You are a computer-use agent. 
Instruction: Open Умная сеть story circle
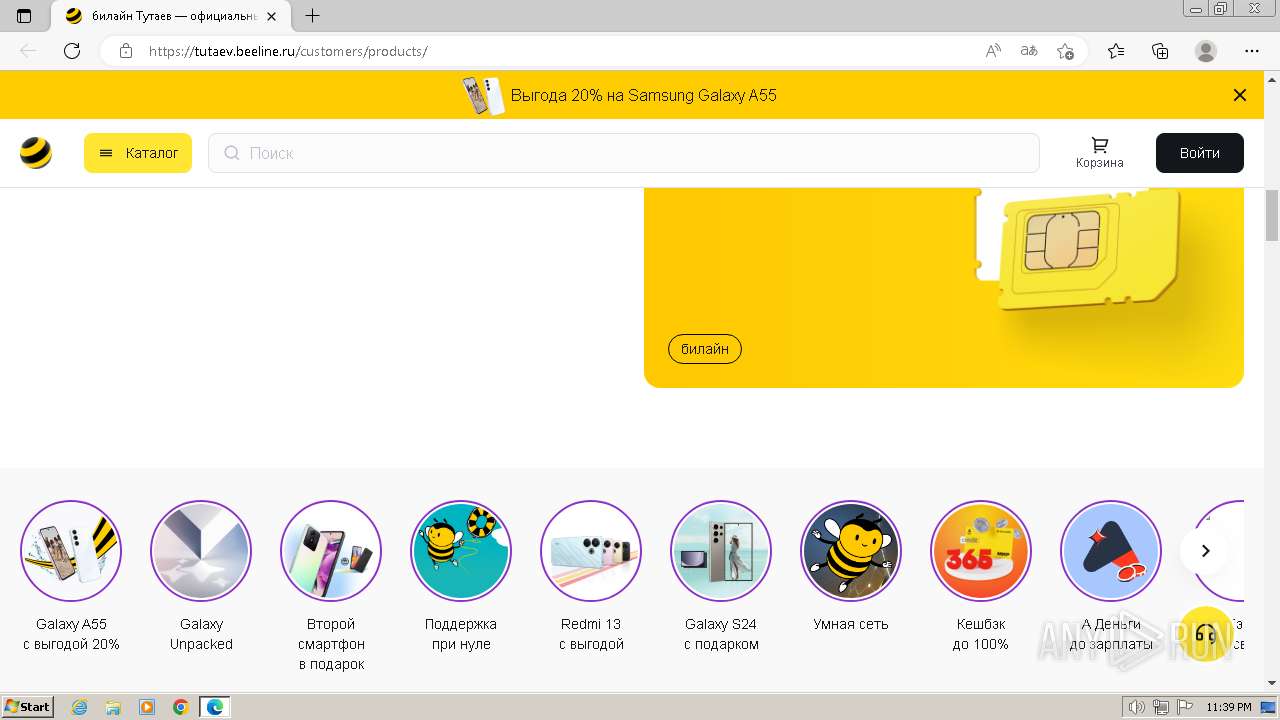(x=851, y=551)
